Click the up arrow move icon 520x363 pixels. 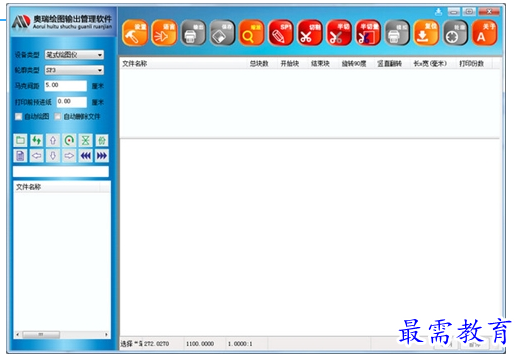53,140
